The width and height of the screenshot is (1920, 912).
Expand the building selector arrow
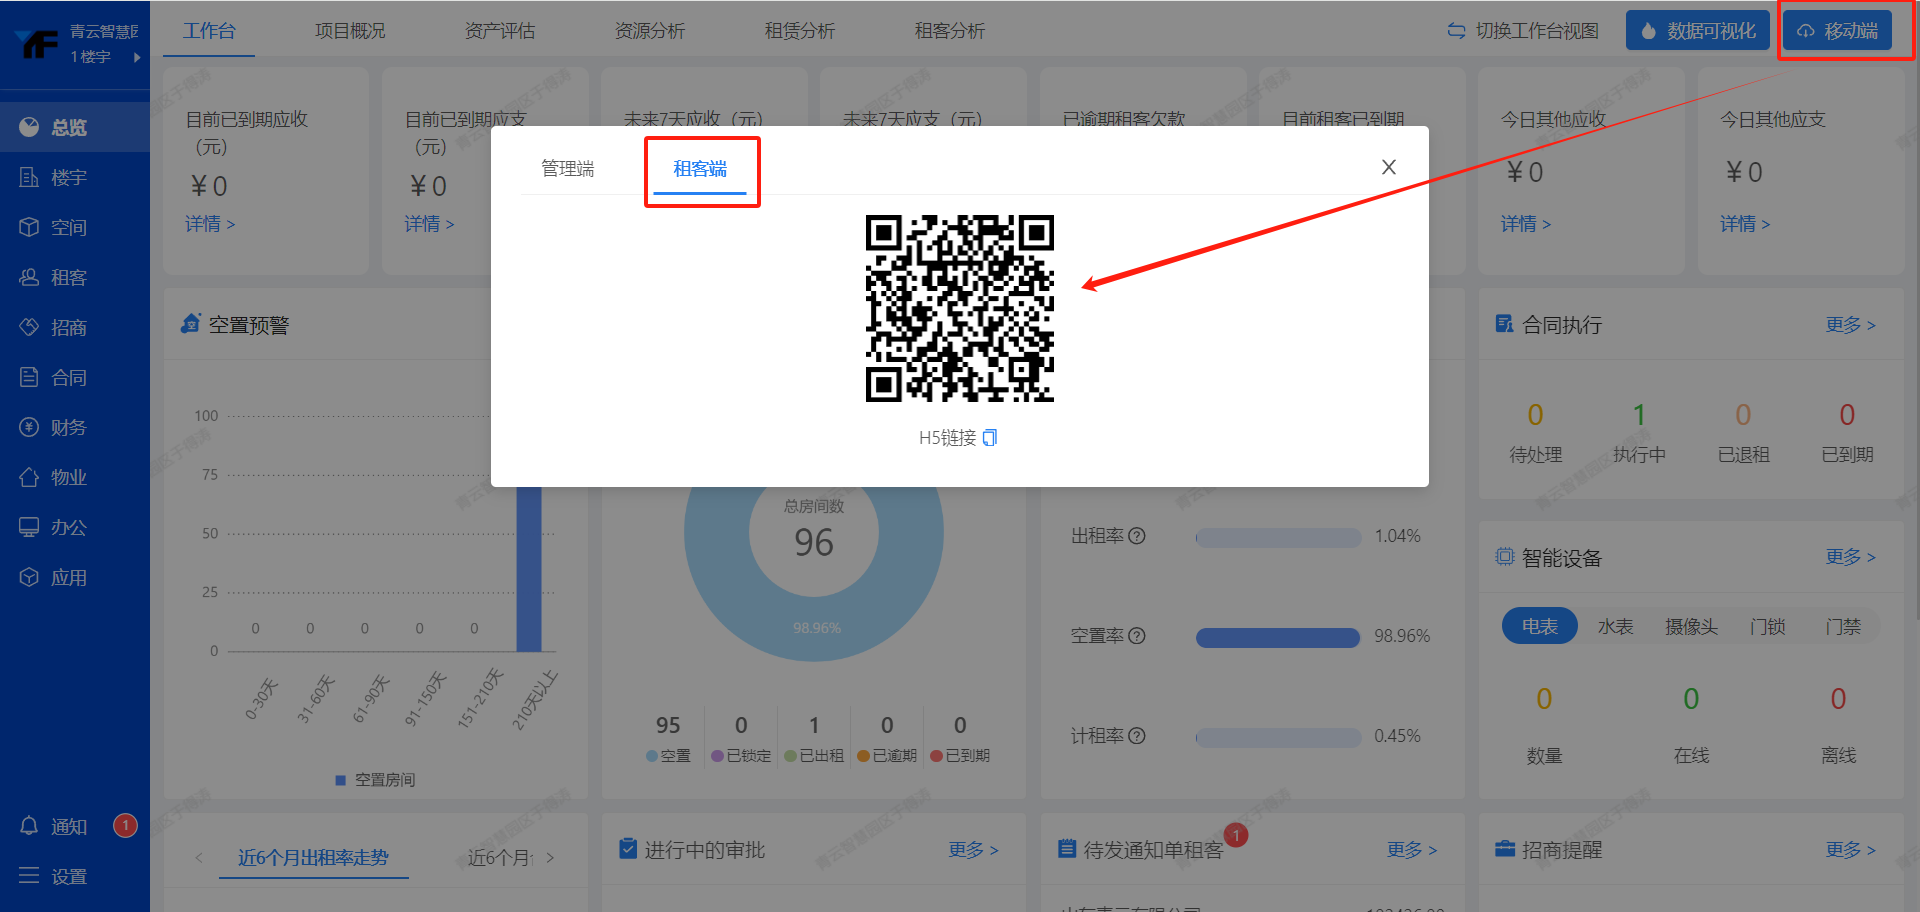pos(137,57)
